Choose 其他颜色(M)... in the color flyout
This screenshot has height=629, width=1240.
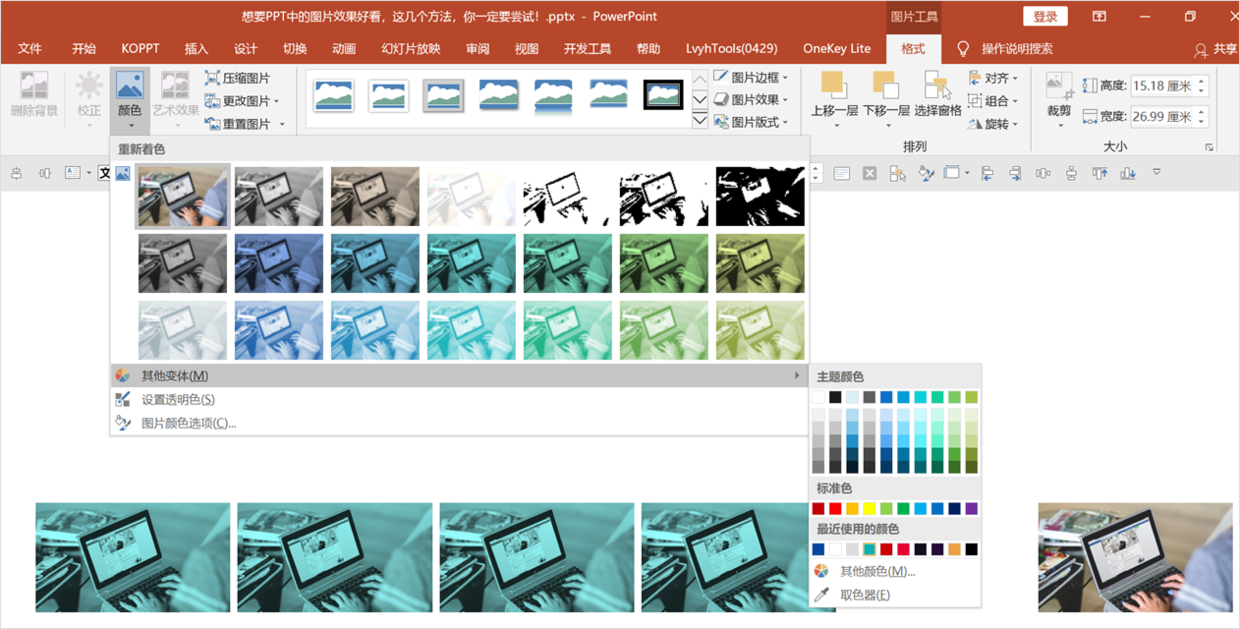pos(878,571)
